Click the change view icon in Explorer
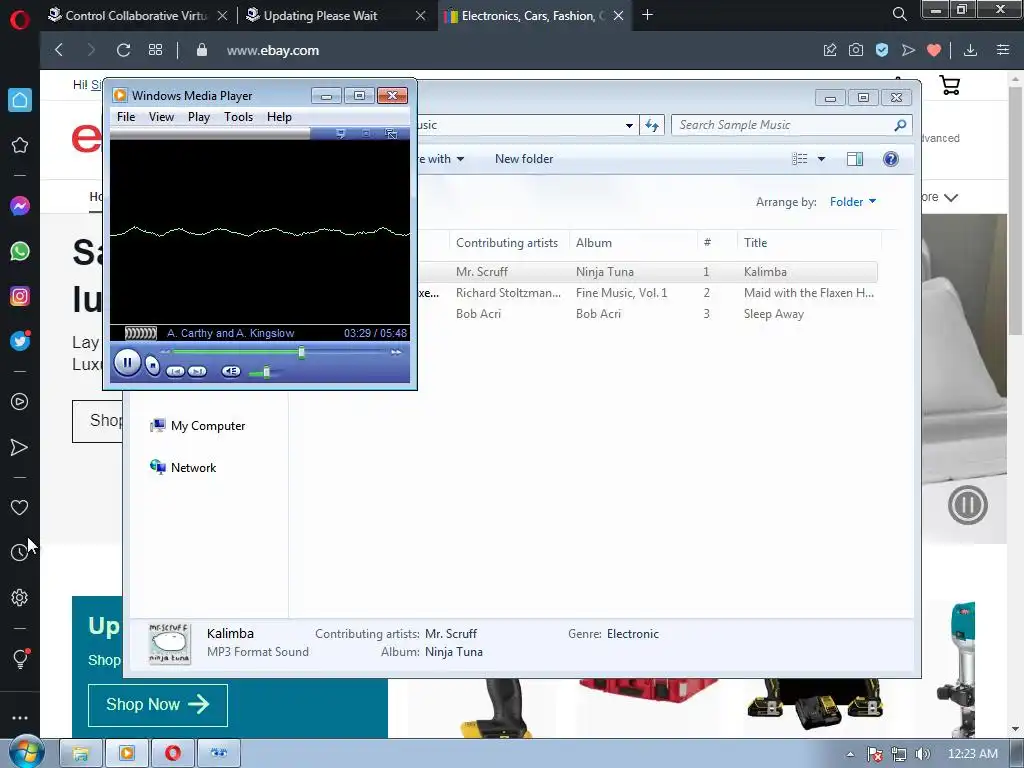The width and height of the screenshot is (1024, 768). point(800,159)
